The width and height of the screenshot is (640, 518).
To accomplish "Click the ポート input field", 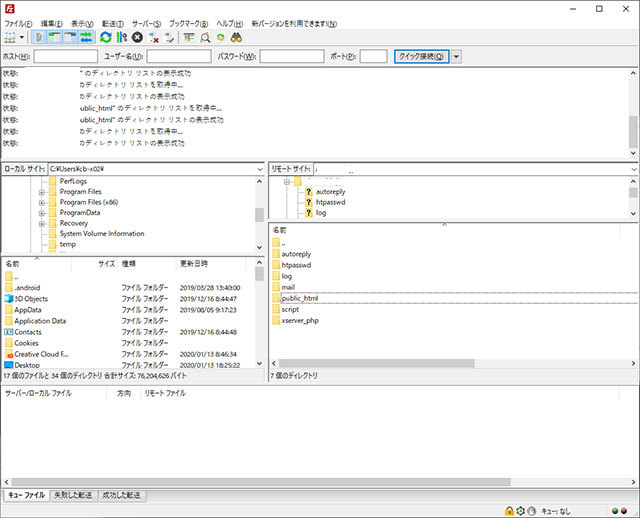I will point(373,56).
